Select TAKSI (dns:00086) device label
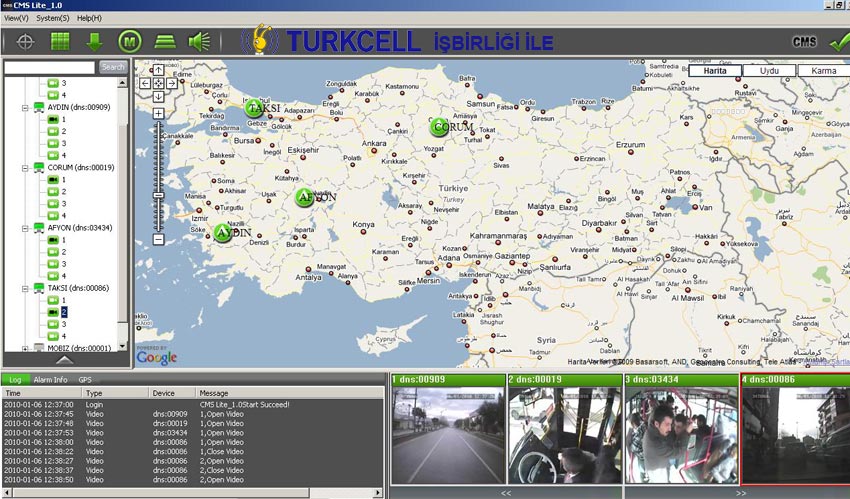Image resolution: width=850 pixels, height=499 pixels. (x=80, y=288)
